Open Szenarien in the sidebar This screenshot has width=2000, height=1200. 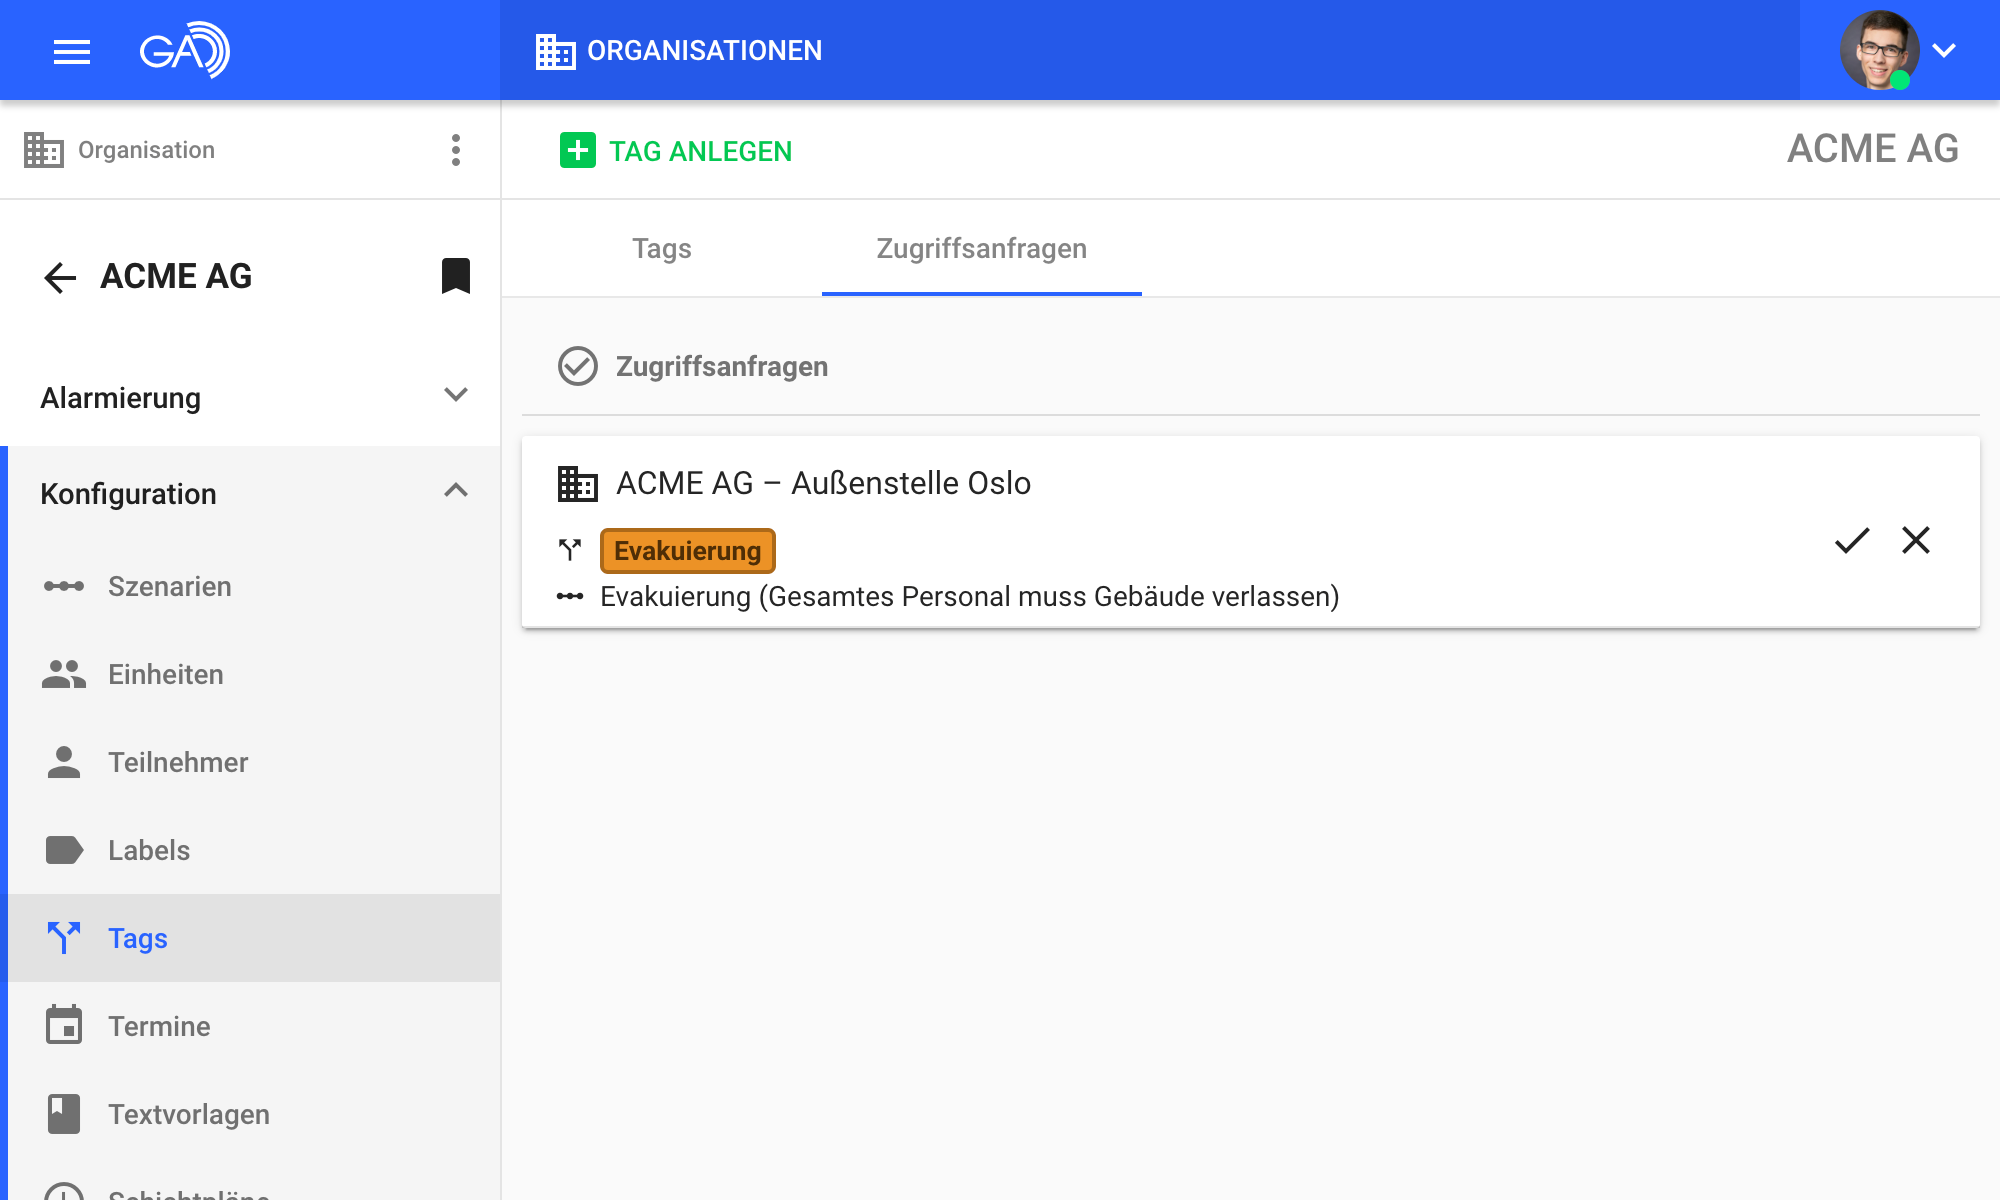coord(169,586)
